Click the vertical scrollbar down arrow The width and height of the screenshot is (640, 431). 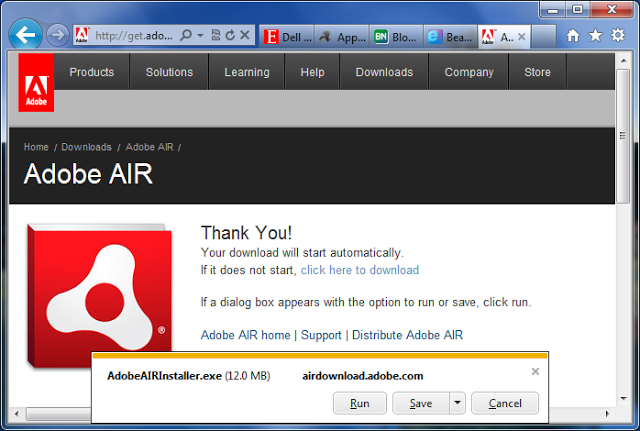click(623, 398)
